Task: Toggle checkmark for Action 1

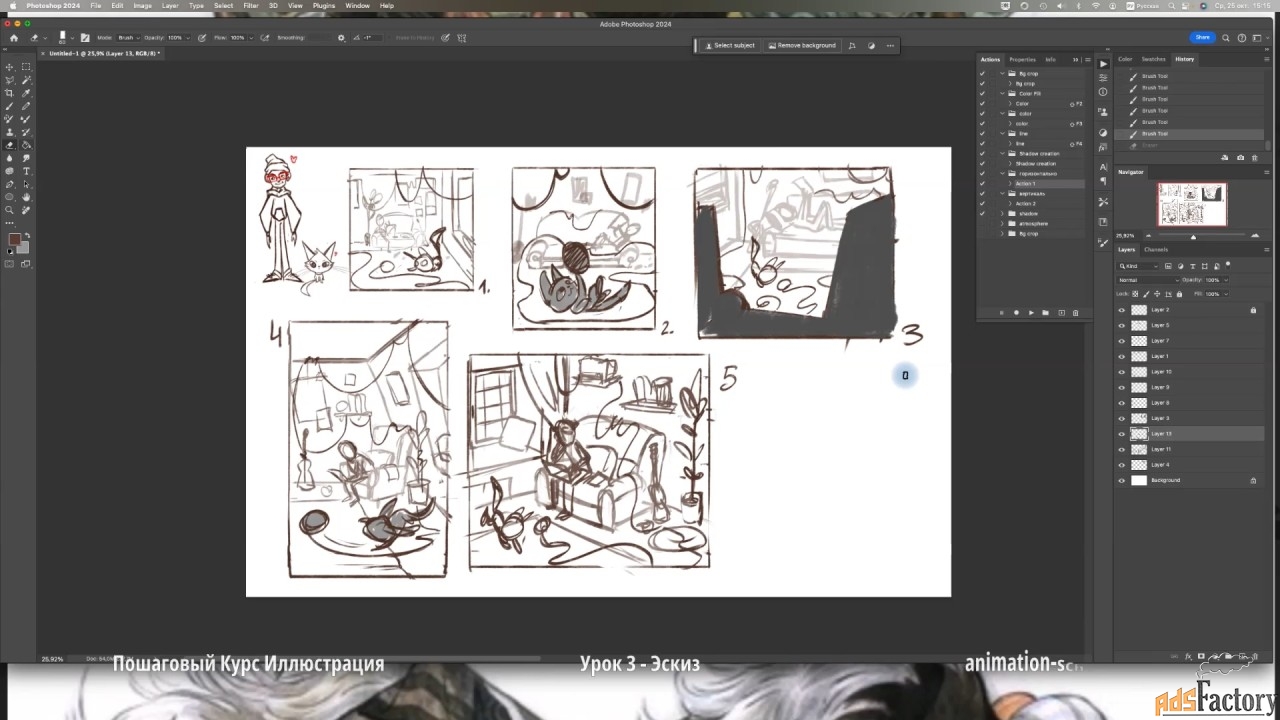Action: click(x=982, y=183)
